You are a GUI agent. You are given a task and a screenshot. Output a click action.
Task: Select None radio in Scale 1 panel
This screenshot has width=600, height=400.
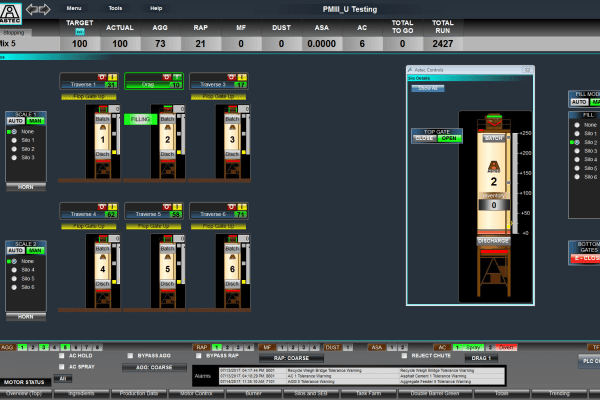click(14, 131)
